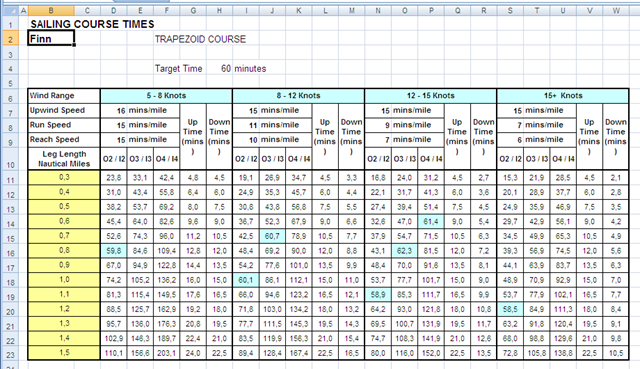The height and width of the screenshot is (369, 640).
Task: Click the Run Speed row label
Action: click(64, 125)
